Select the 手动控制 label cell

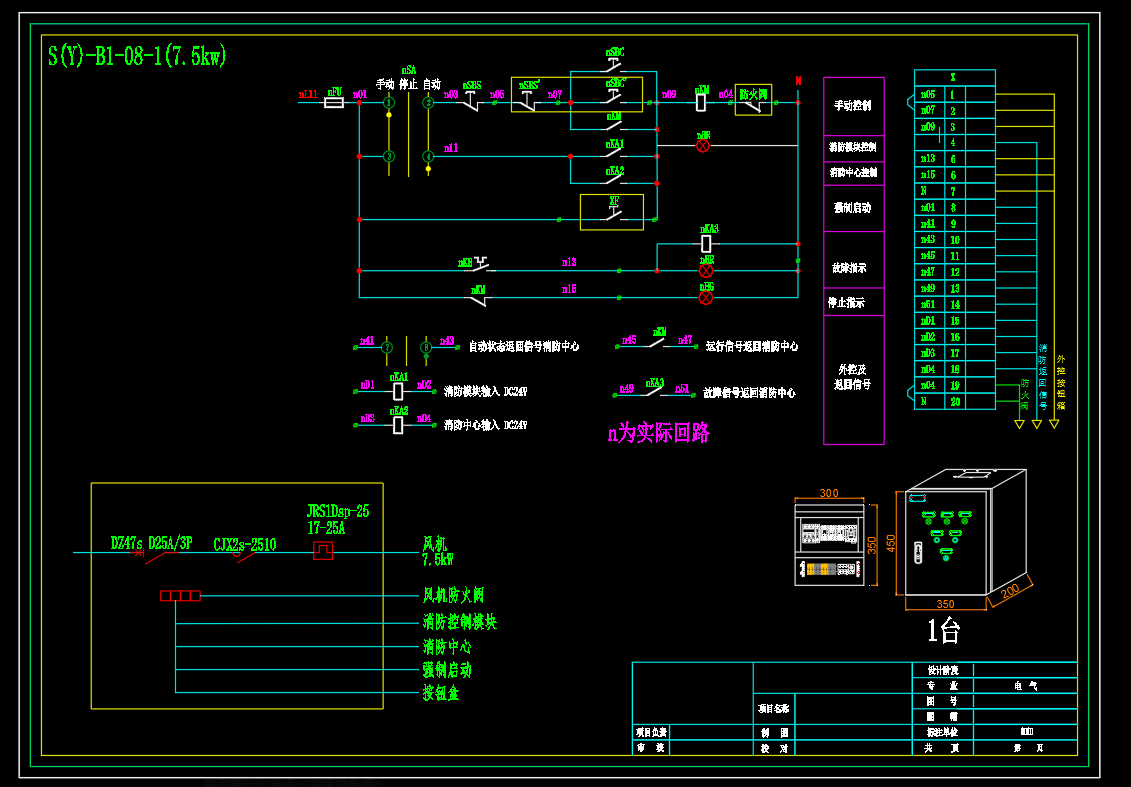pyautogui.click(x=853, y=106)
